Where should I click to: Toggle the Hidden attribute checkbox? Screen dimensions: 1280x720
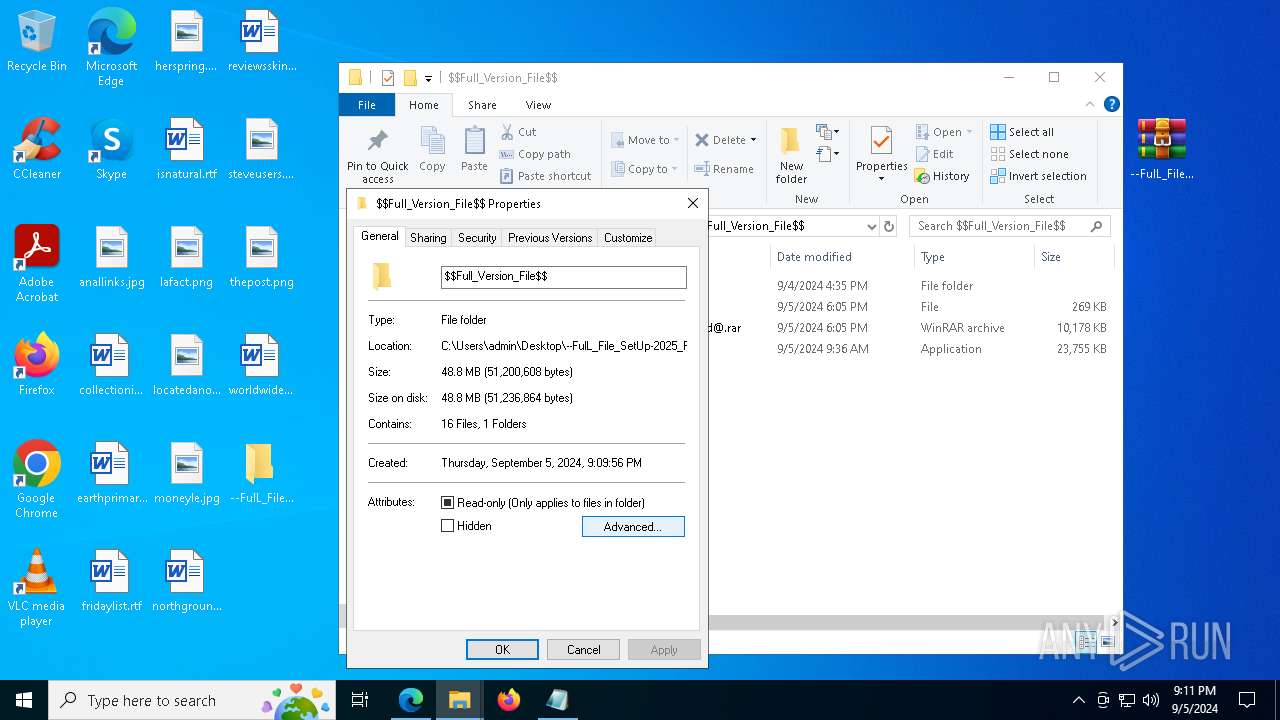448,526
